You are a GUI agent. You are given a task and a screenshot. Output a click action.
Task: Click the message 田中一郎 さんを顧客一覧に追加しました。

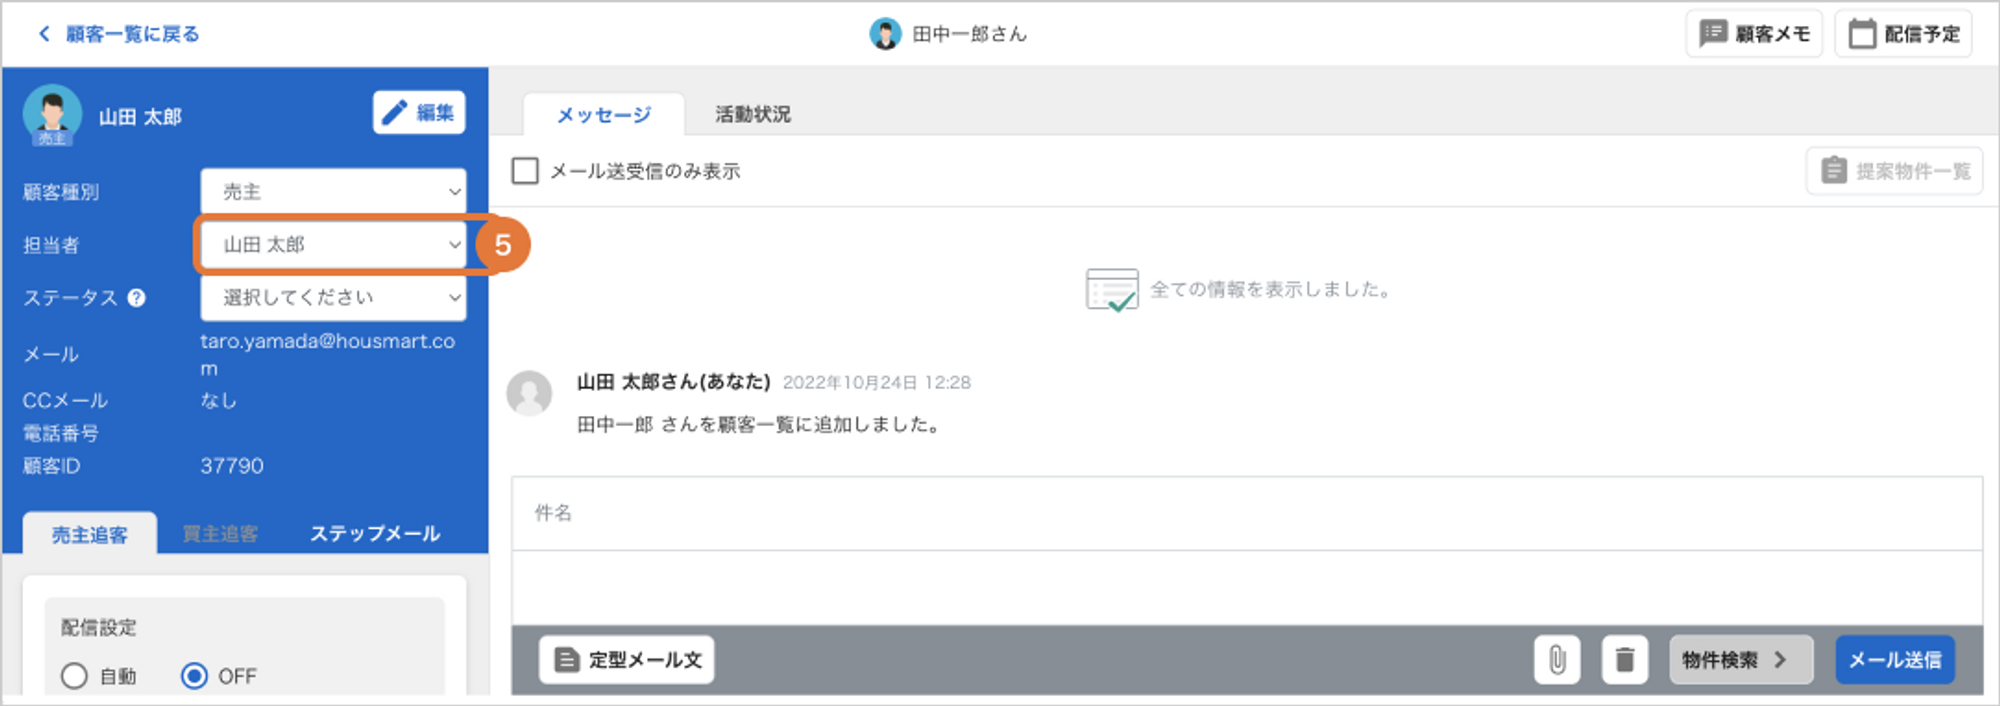761,425
